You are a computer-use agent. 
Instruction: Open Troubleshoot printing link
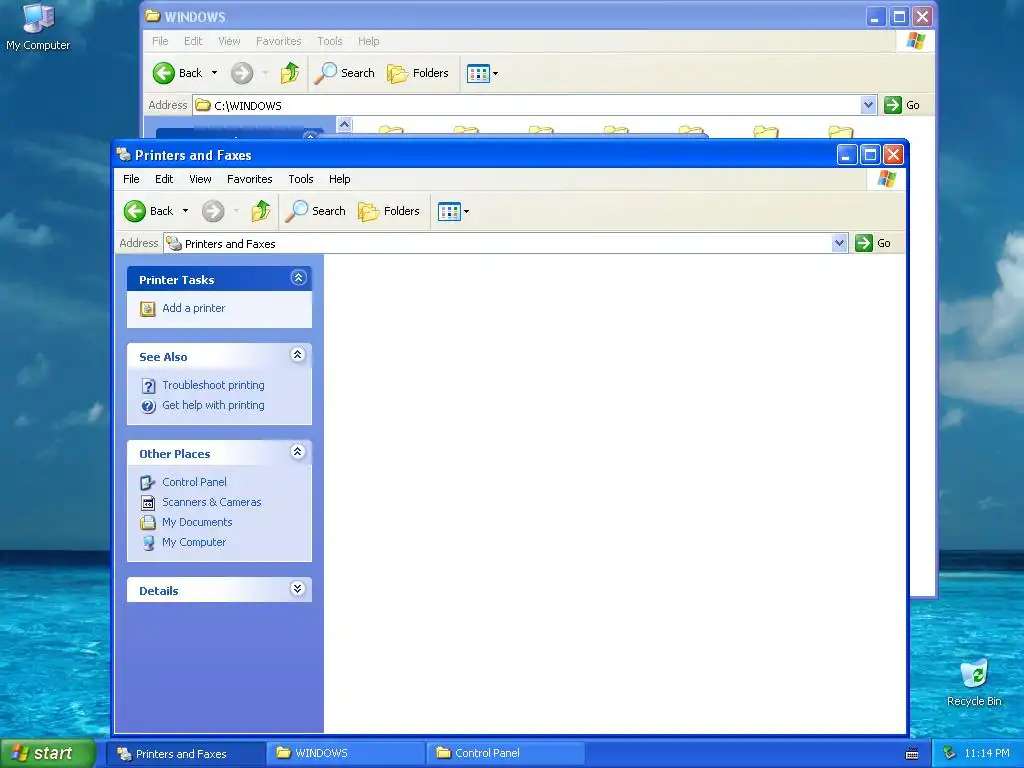tap(213, 385)
